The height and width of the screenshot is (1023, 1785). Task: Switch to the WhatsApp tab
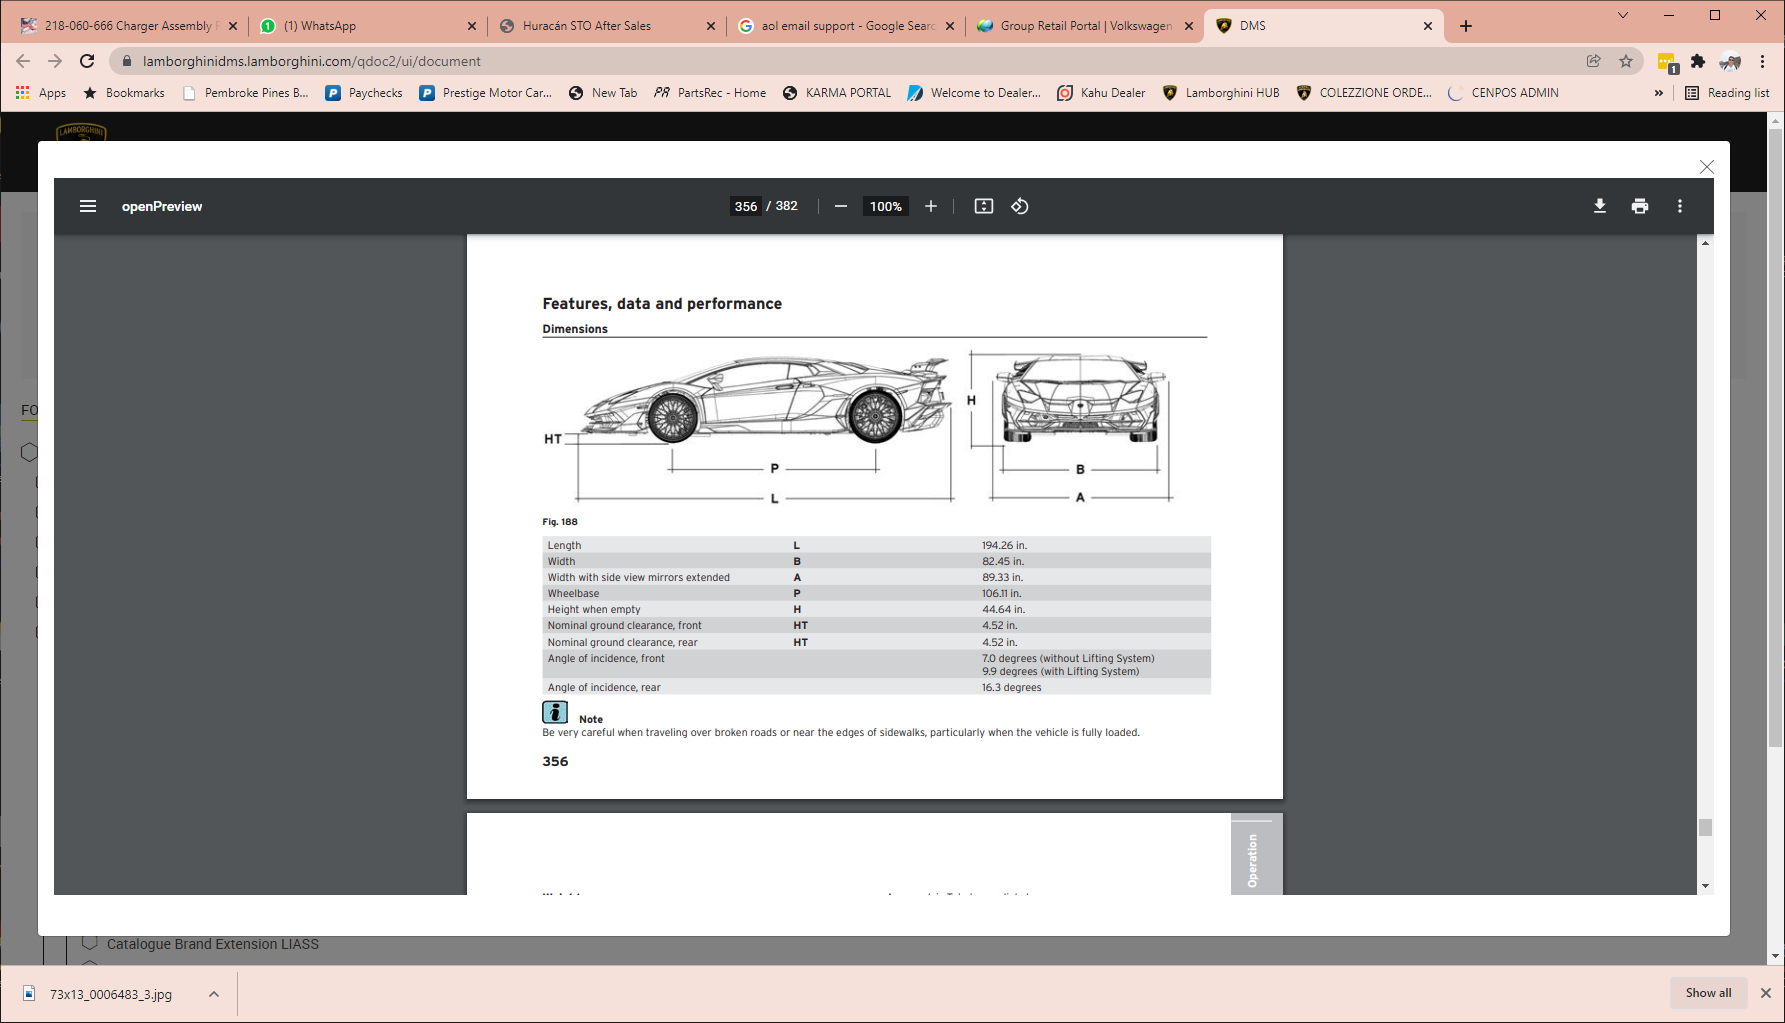320,26
